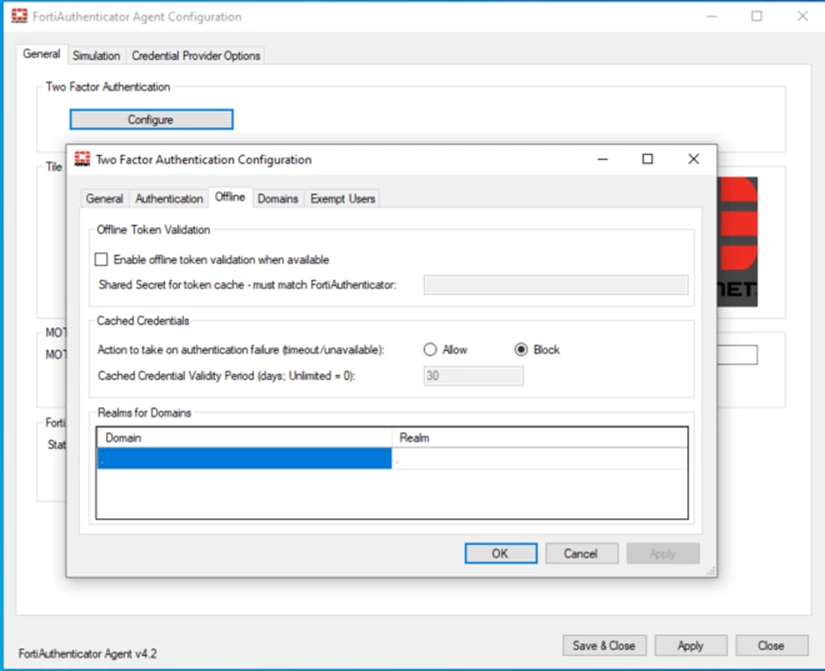Open the Credential Provider Options tab
The image size is (825, 671).
pyautogui.click(x=196, y=56)
